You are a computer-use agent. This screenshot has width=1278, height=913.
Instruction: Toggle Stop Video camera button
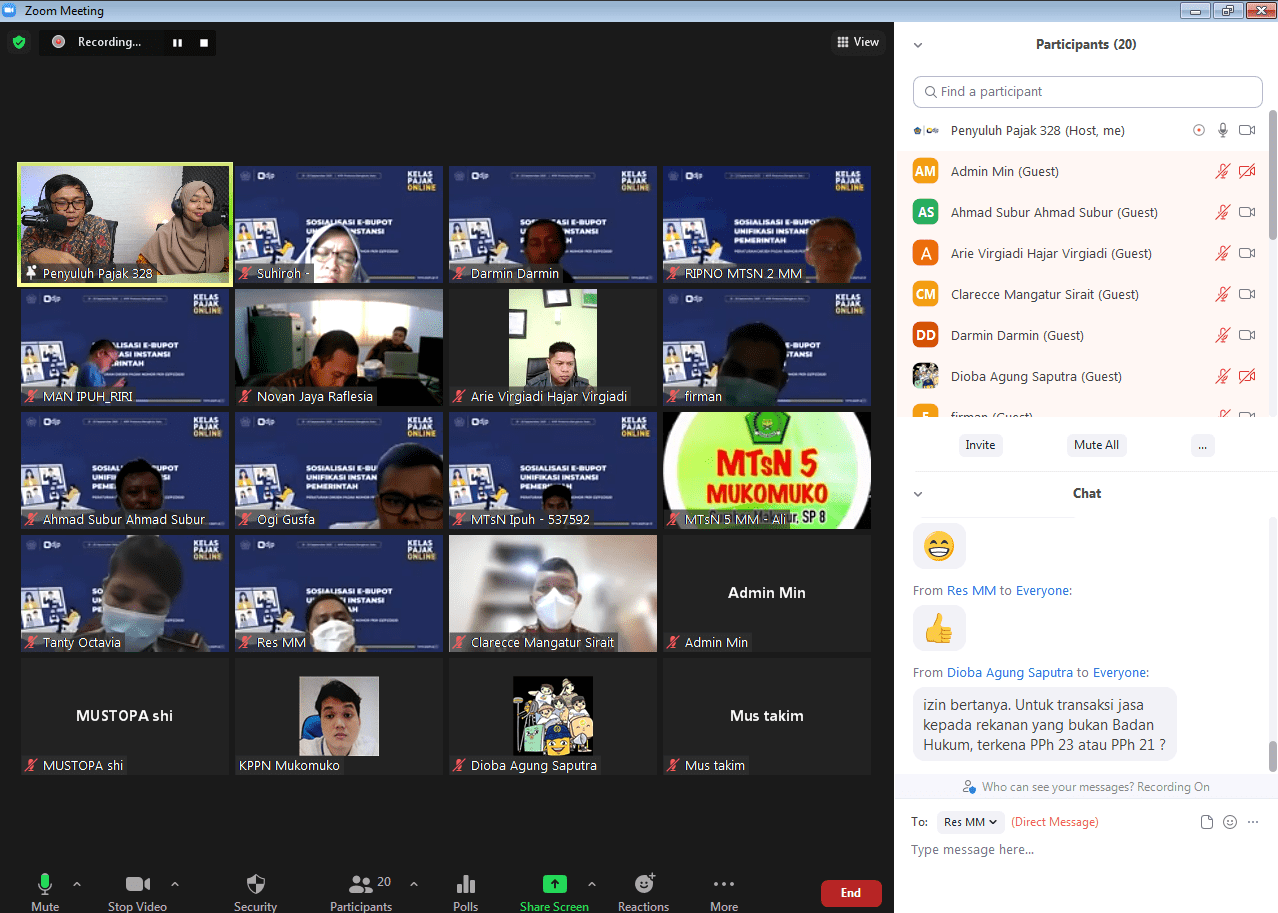tap(137, 884)
